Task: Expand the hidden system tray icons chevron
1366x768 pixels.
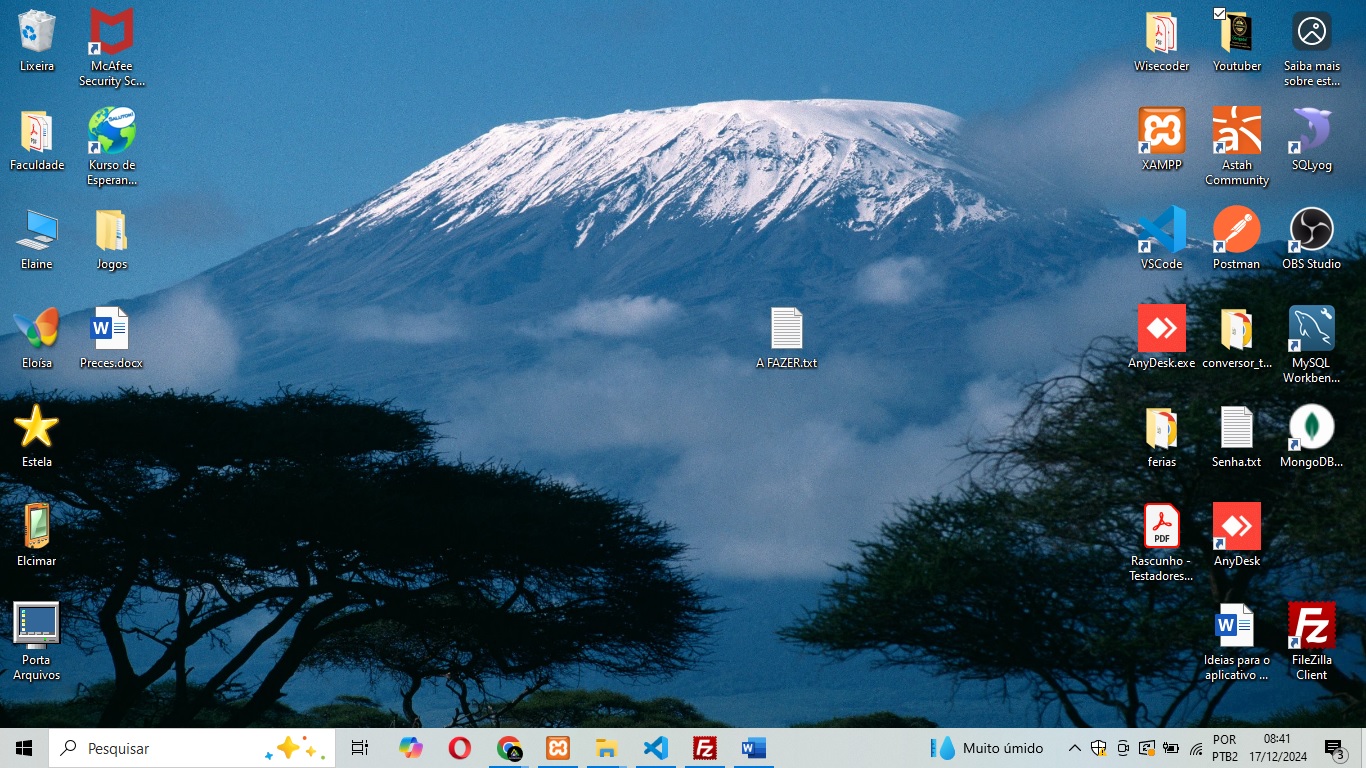Action: point(1074,748)
